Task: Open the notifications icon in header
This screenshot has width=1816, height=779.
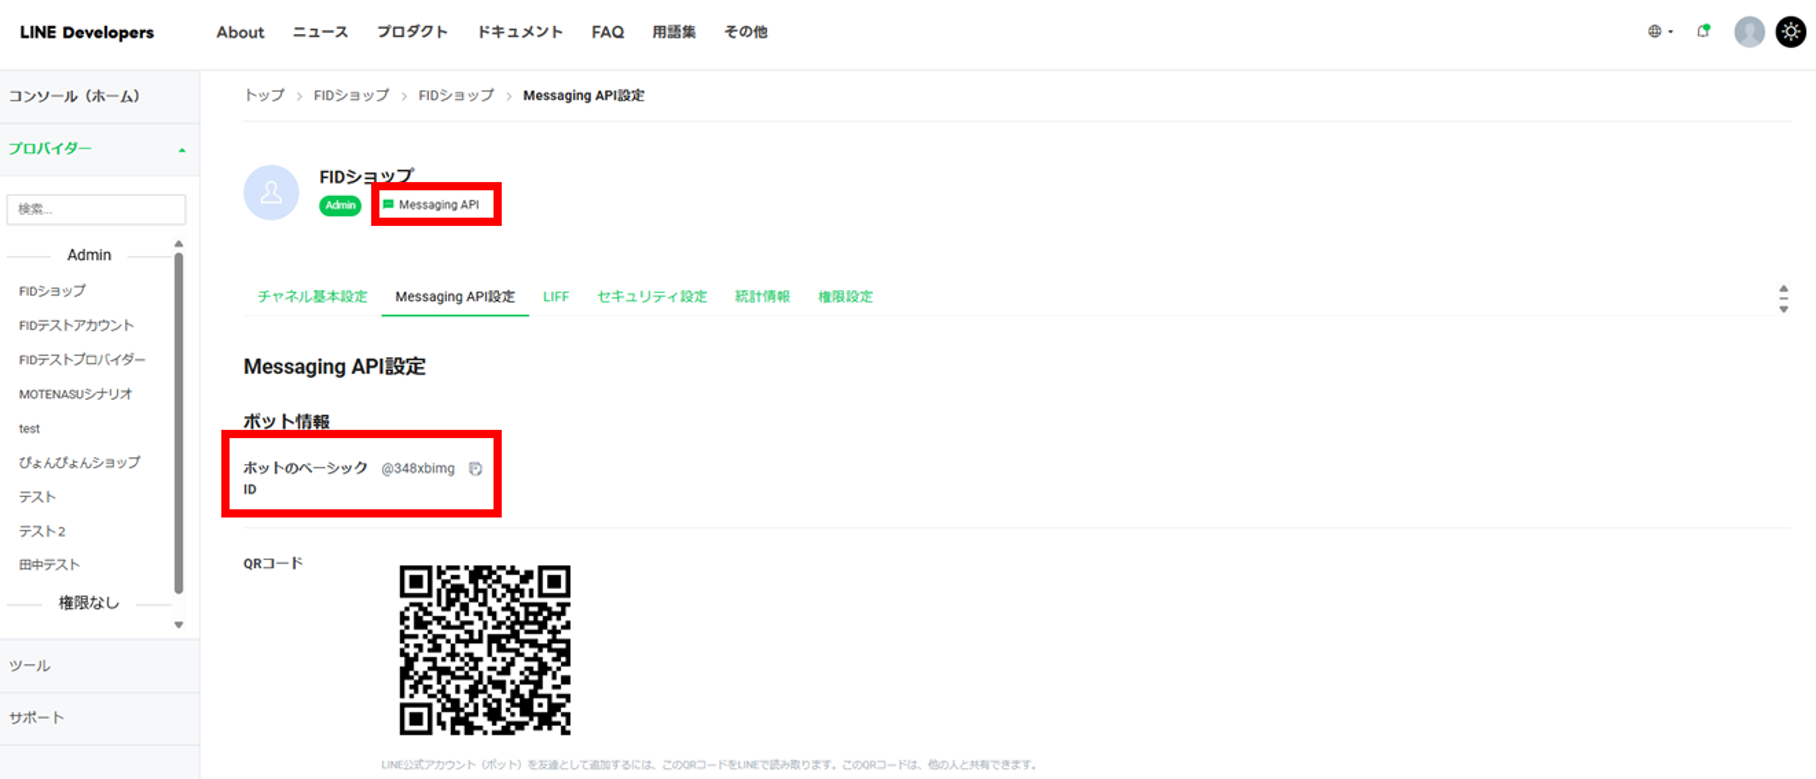Action: tap(1703, 32)
